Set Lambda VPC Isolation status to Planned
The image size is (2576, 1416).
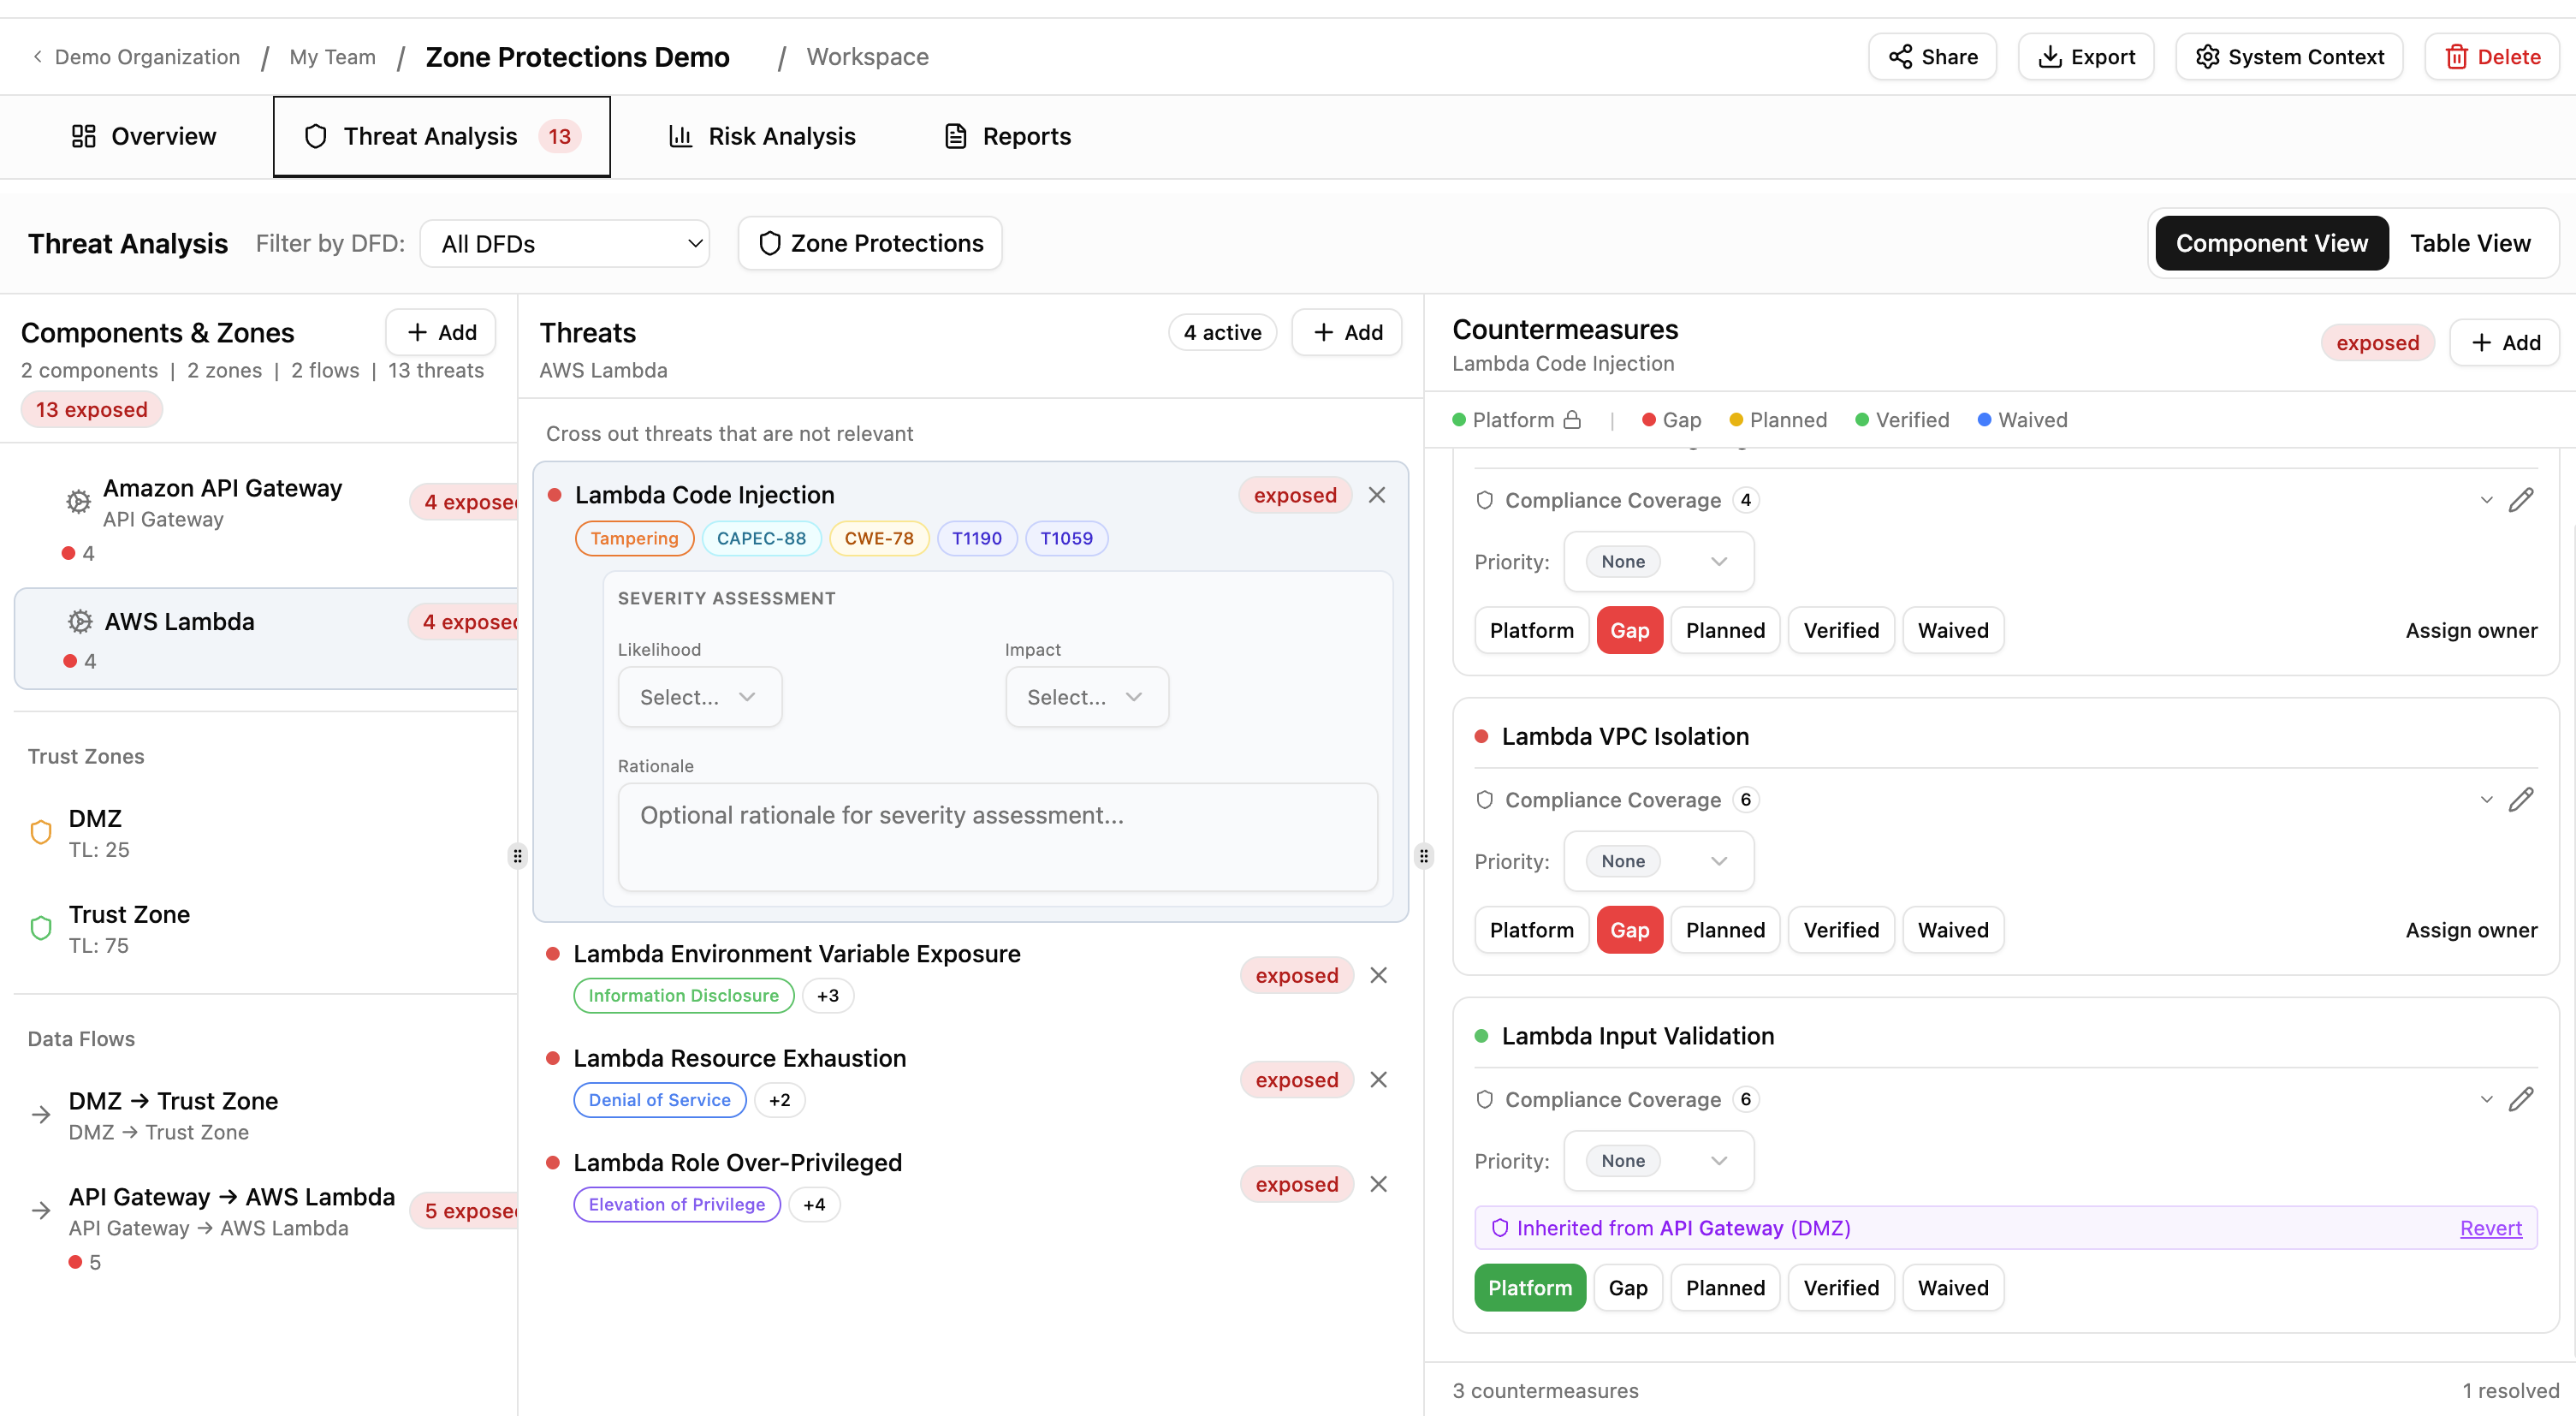tap(1725, 930)
